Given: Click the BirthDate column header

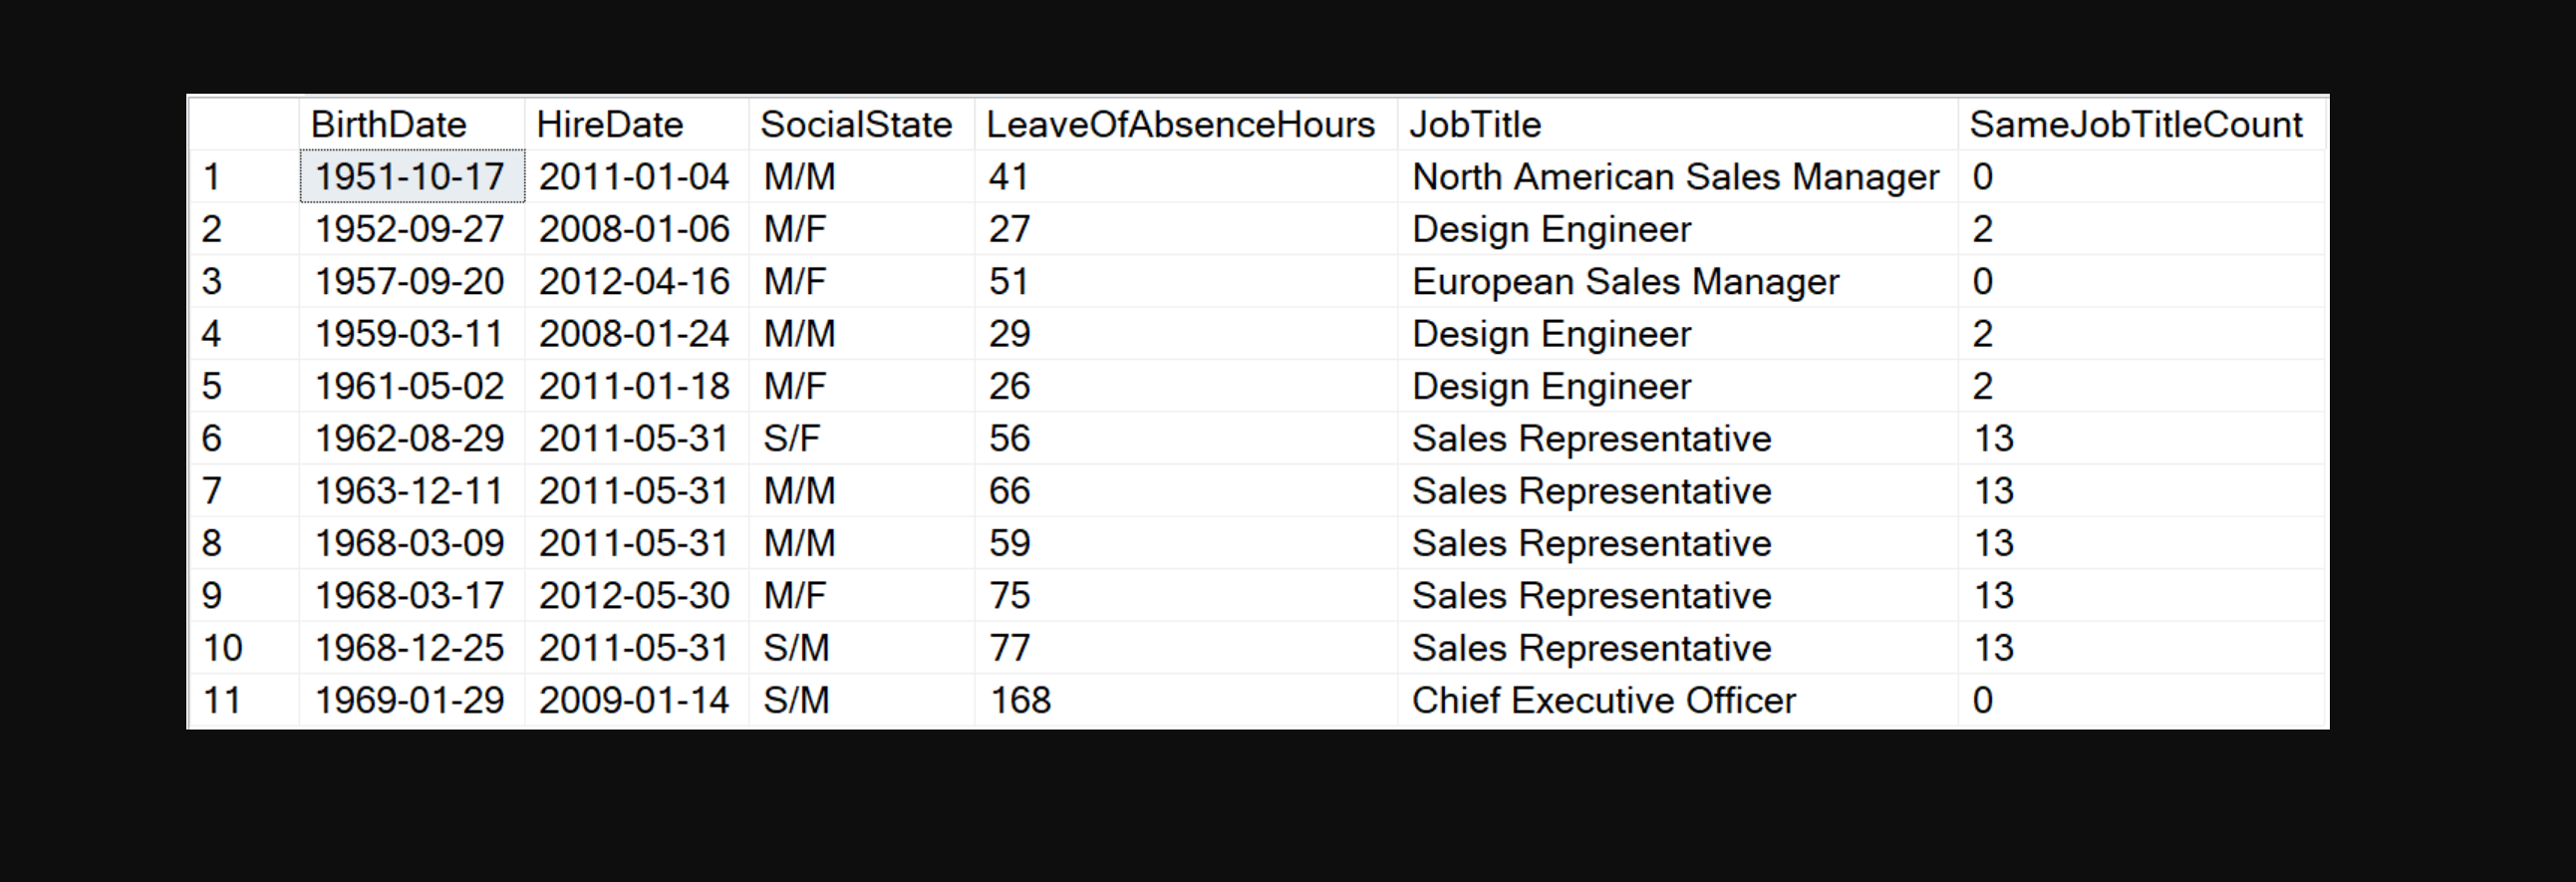Looking at the screenshot, I should click(x=412, y=124).
